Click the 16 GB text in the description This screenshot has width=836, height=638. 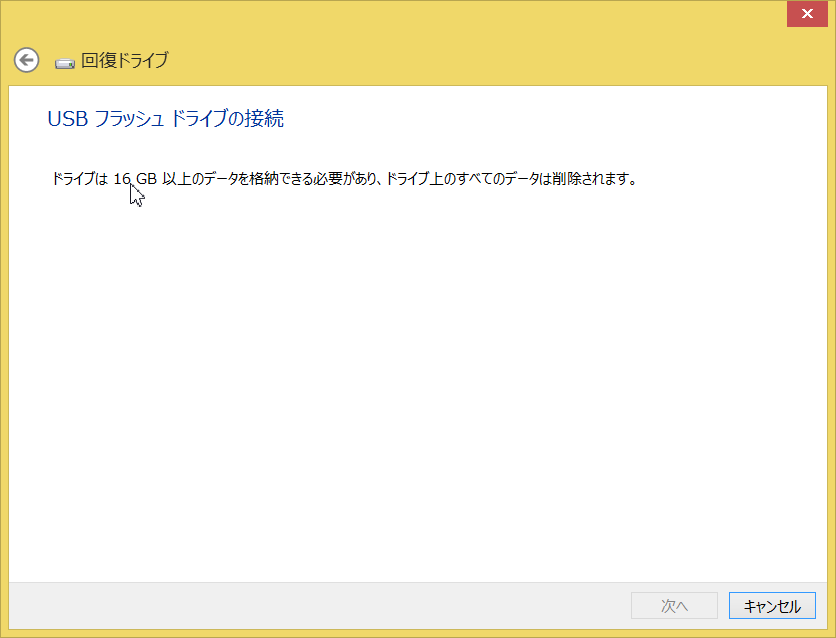(135, 180)
